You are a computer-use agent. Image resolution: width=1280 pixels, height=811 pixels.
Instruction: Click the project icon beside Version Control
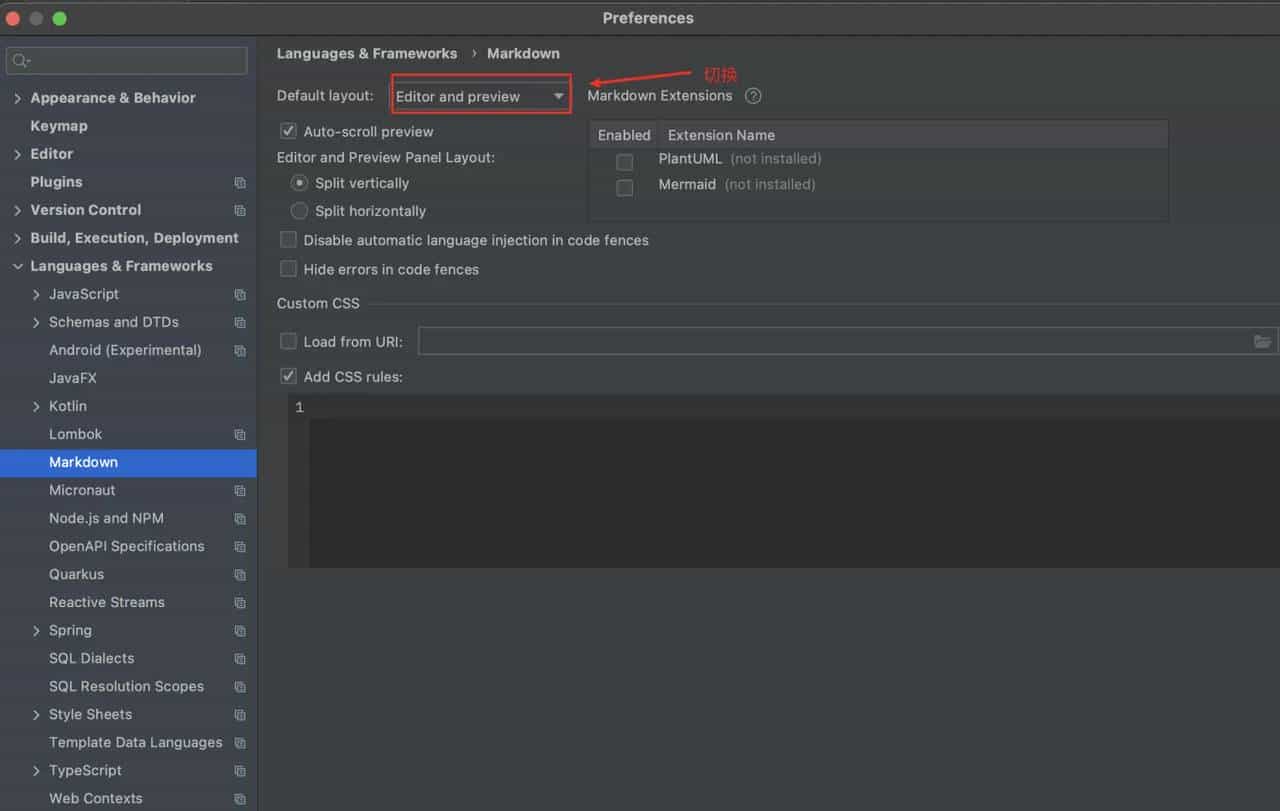point(240,211)
